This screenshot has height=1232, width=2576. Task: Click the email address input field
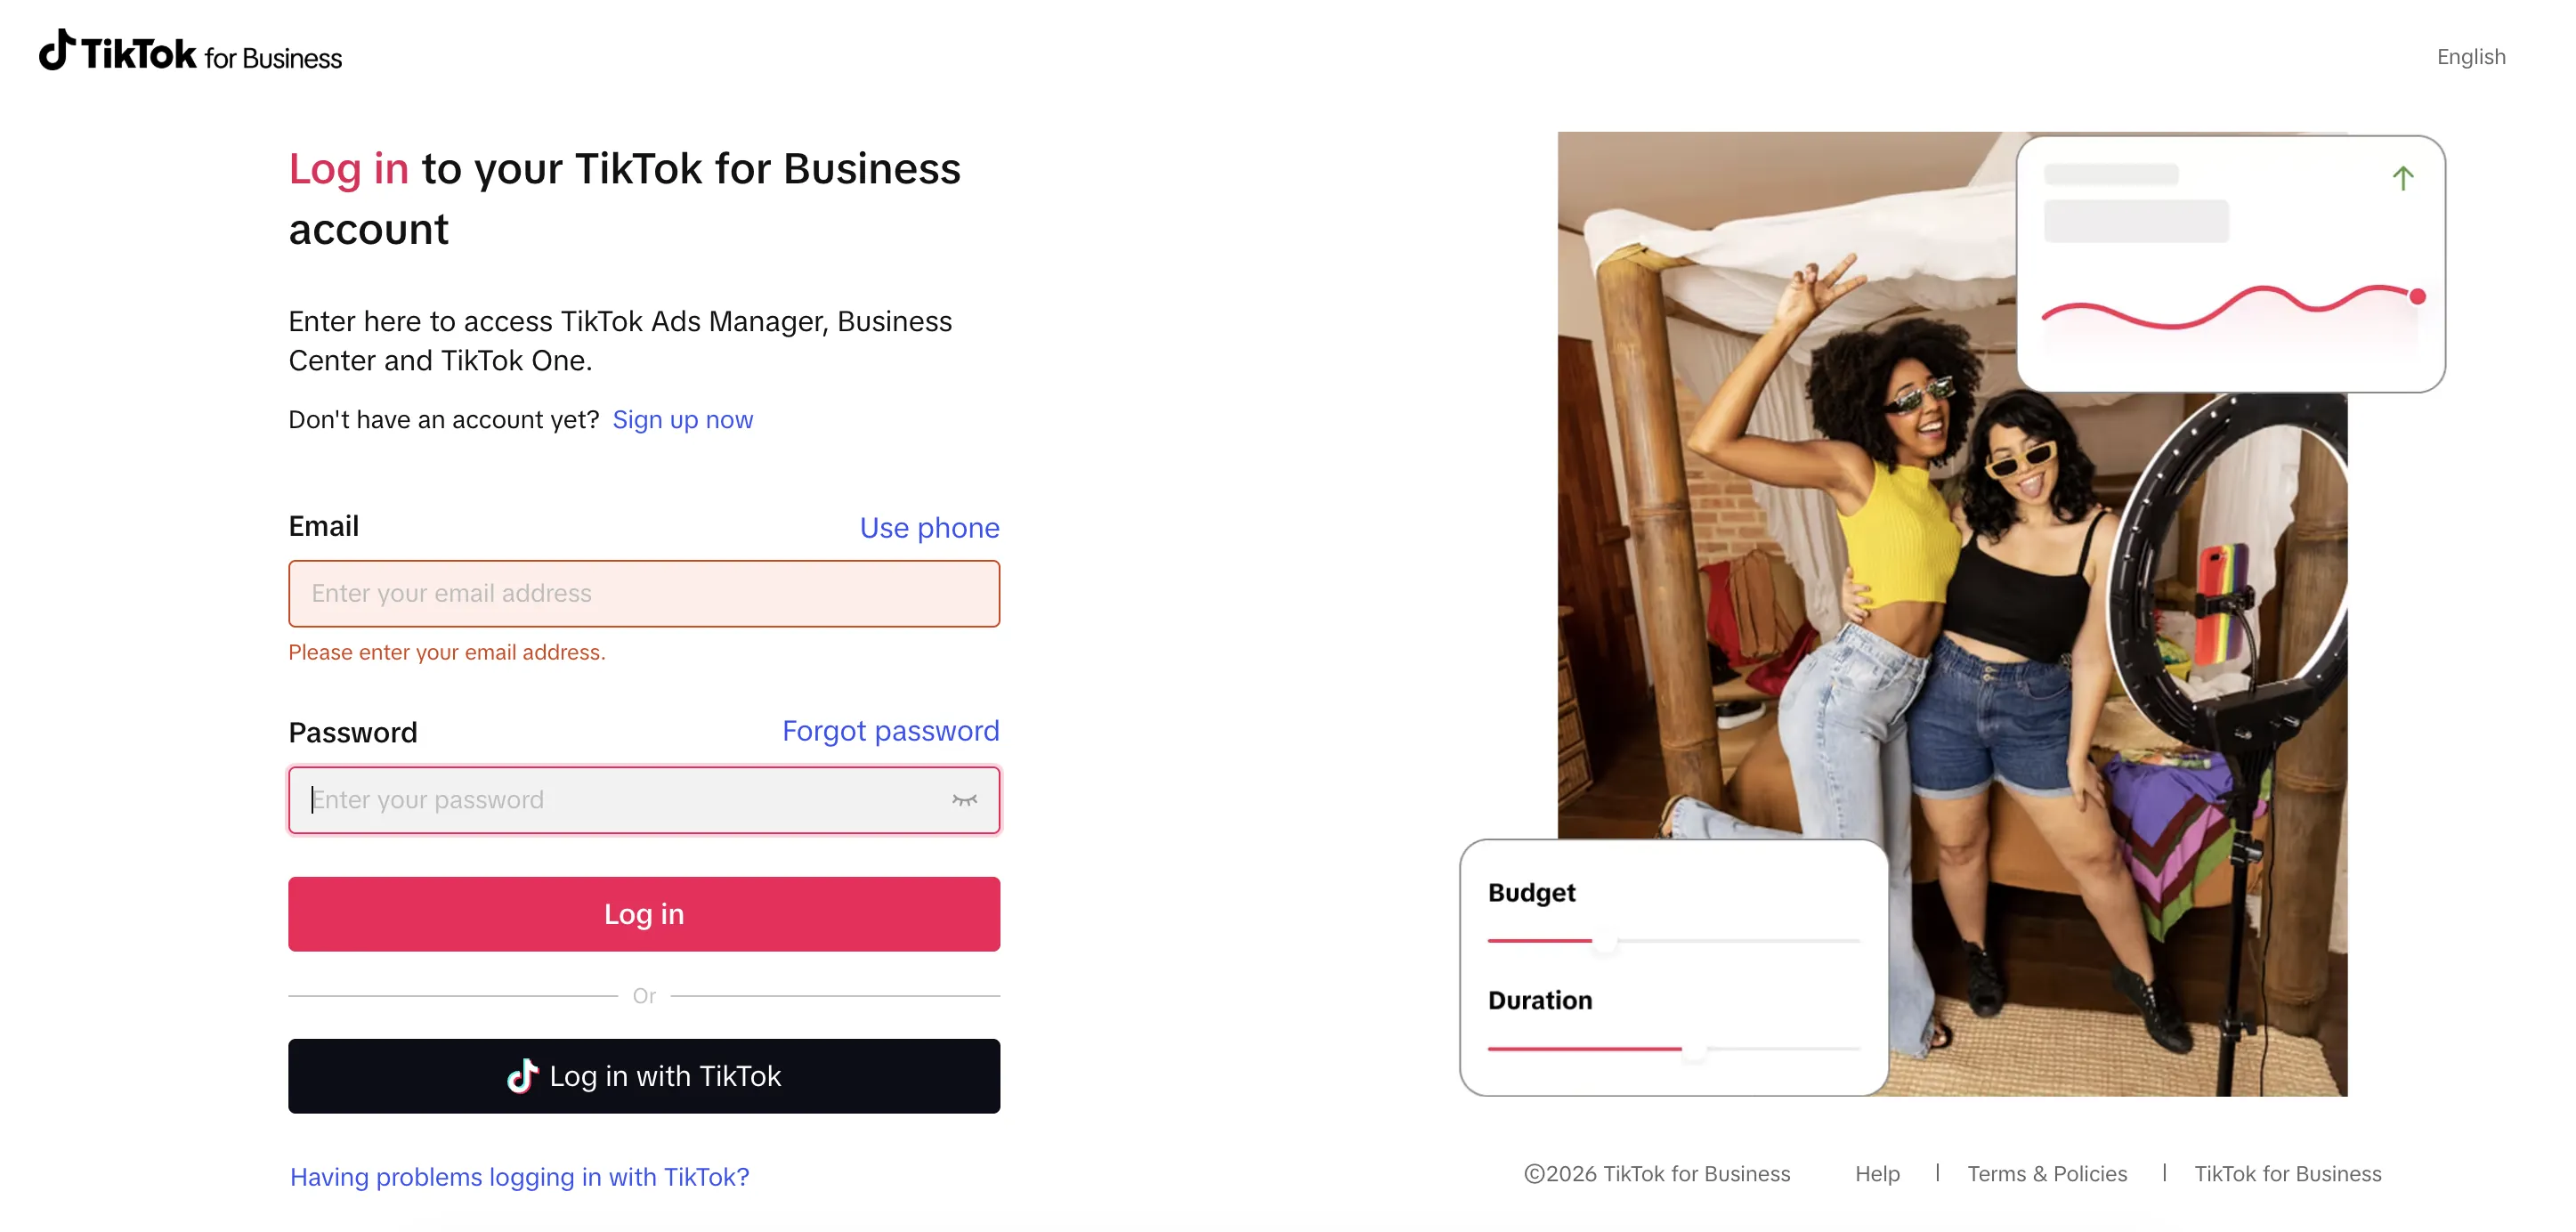644,594
